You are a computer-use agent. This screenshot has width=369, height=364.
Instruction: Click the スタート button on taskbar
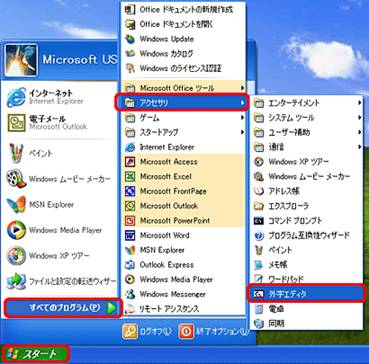click(36, 354)
